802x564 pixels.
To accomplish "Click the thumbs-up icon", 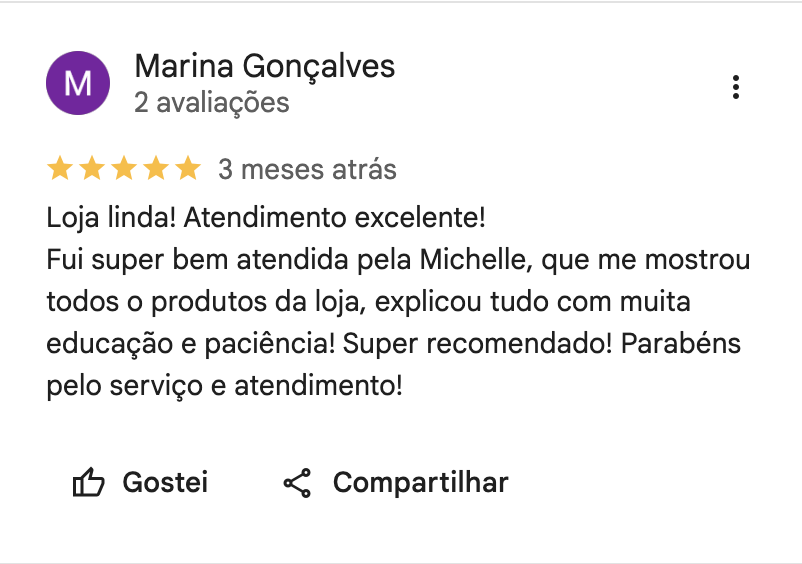I will [89, 483].
